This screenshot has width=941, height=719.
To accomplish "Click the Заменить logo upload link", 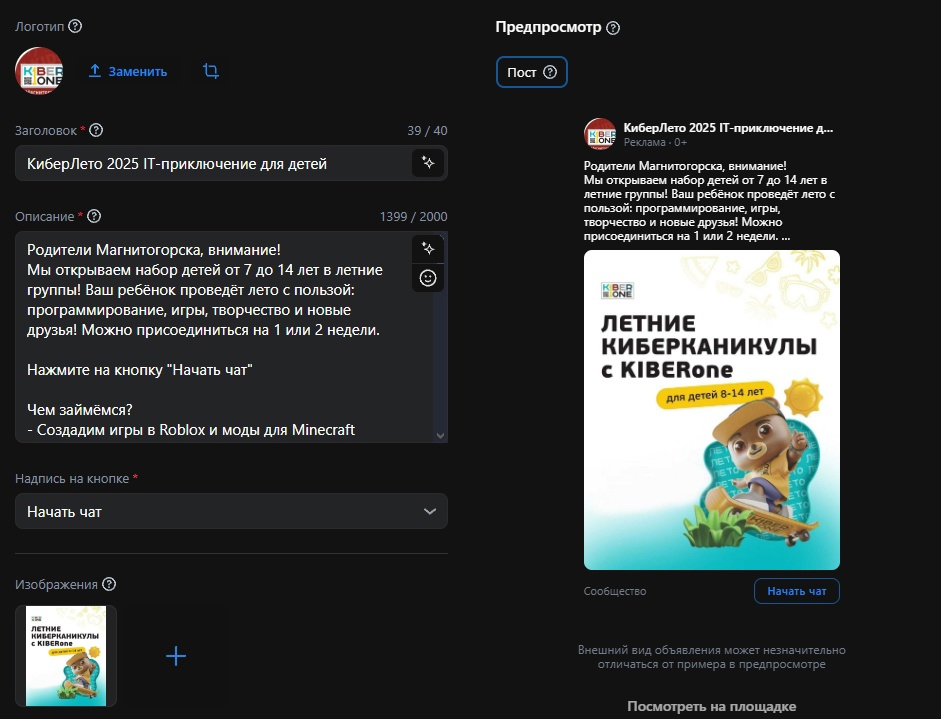I will point(128,71).
